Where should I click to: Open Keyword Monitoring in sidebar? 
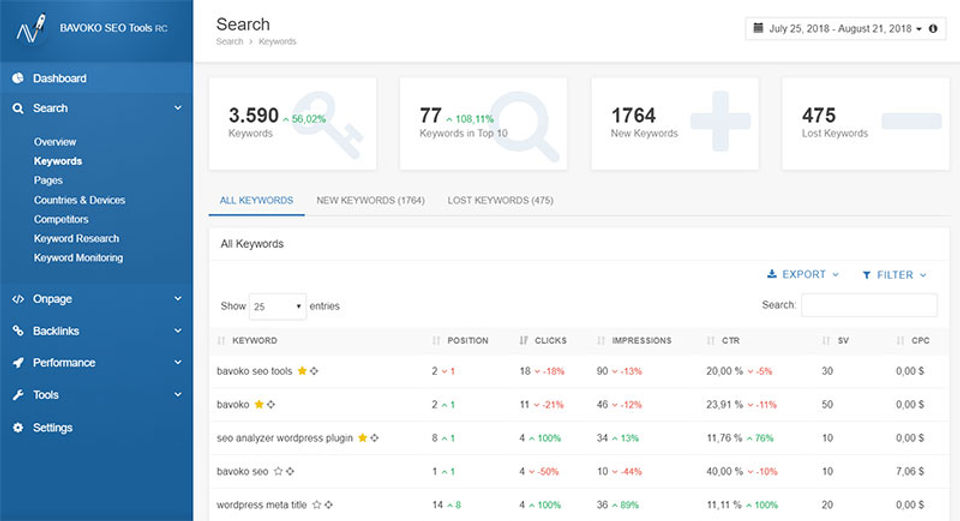(x=78, y=258)
